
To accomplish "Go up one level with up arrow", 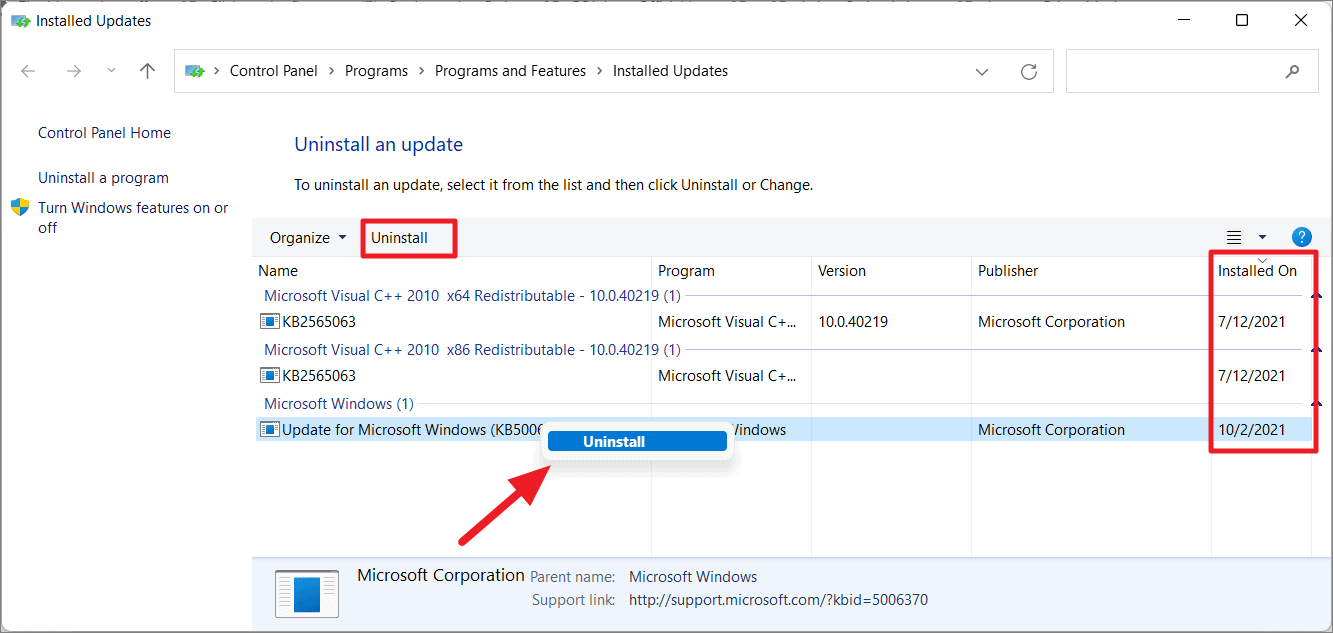I will point(148,71).
